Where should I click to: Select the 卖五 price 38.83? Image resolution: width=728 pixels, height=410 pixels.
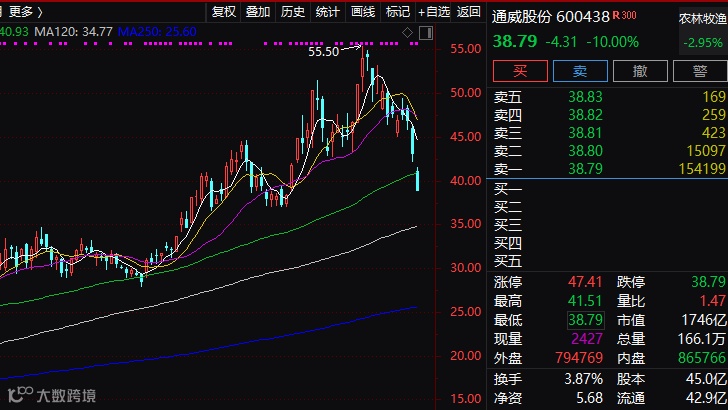585,97
